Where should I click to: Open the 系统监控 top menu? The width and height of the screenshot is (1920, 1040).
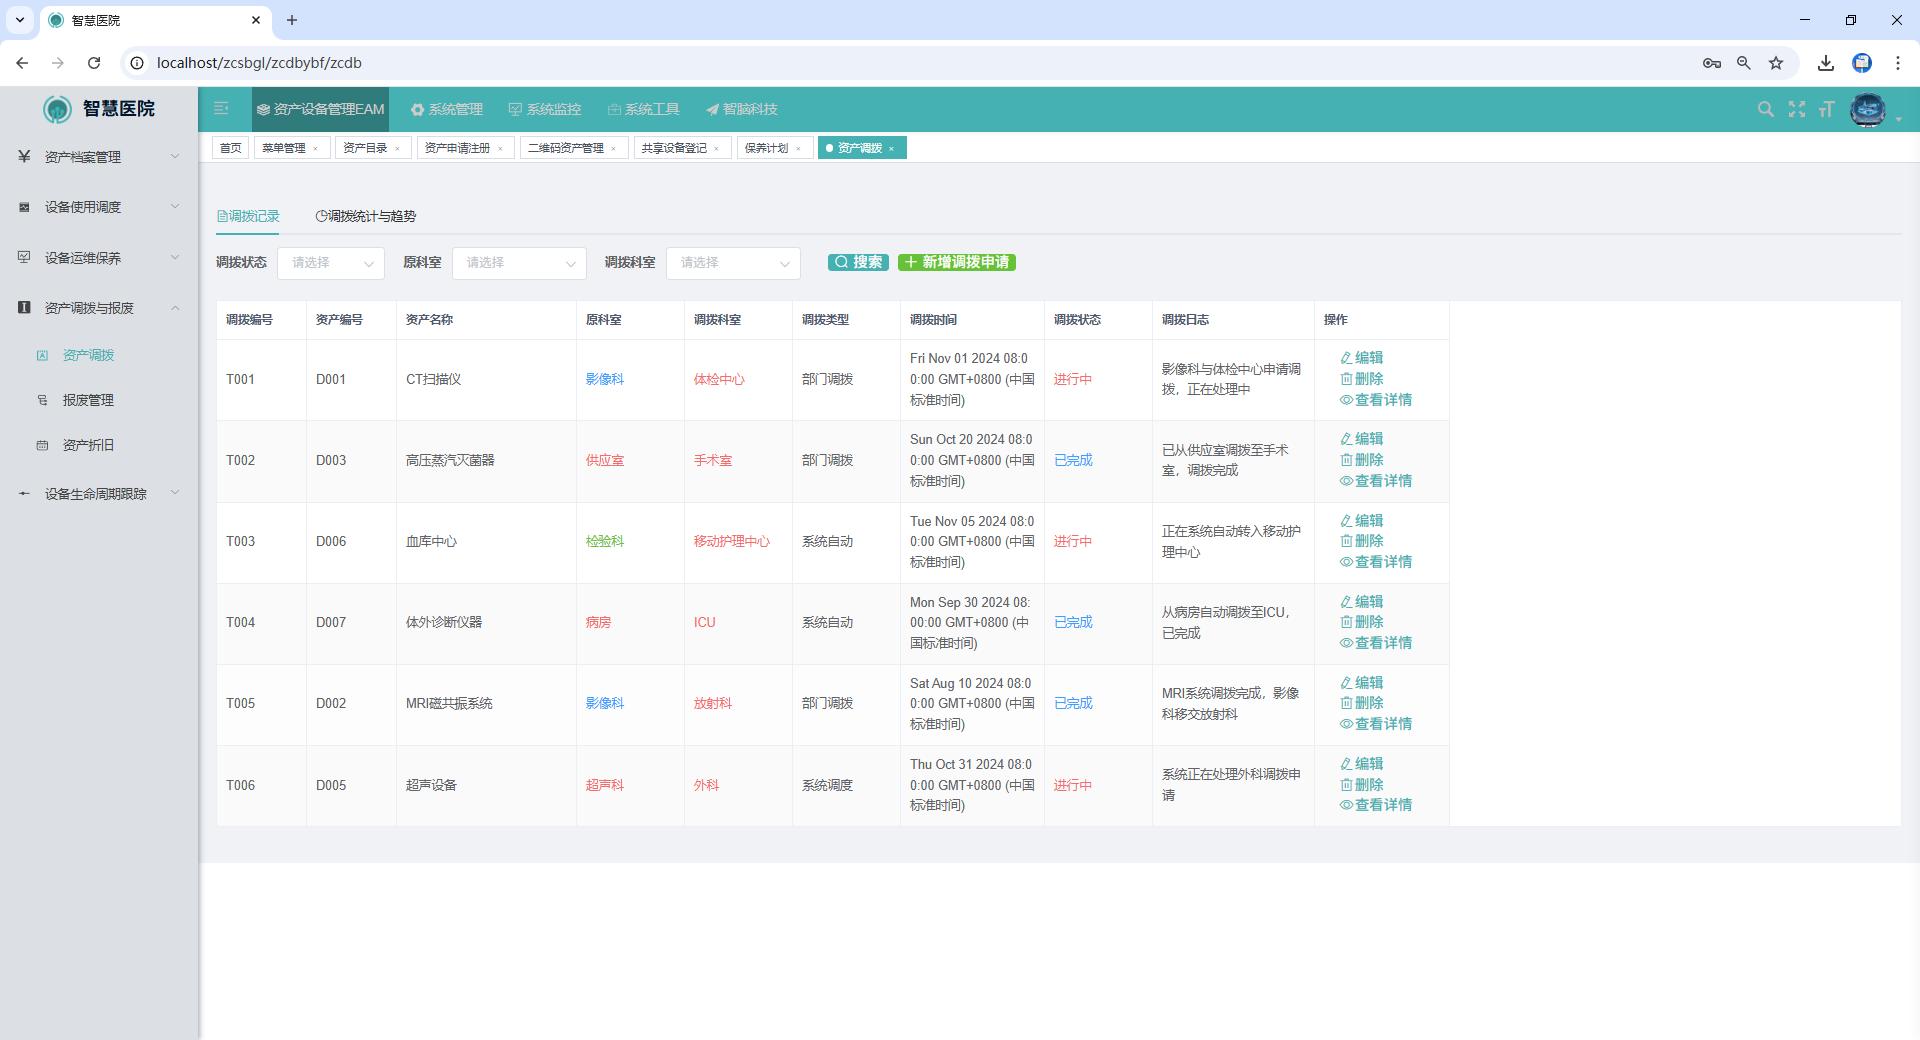point(544,109)
